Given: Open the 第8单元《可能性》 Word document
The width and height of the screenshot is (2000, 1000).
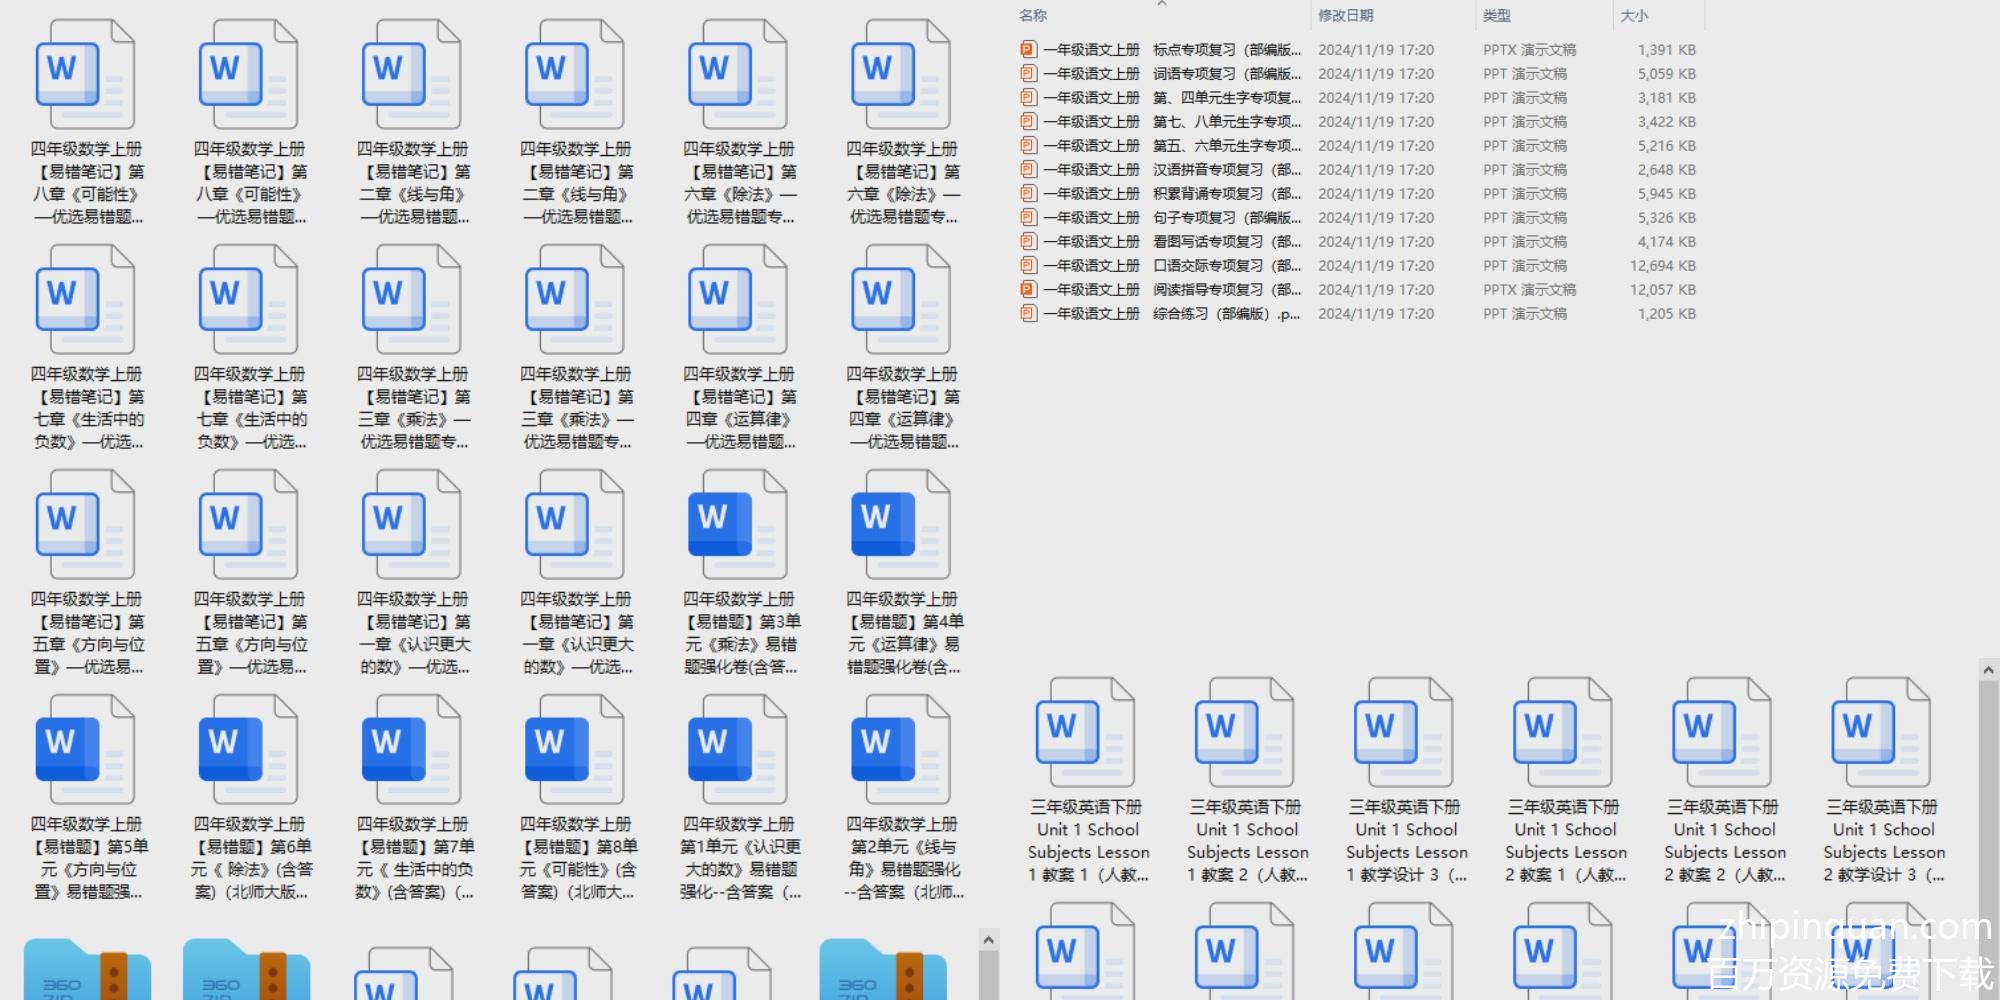Looking at the screenshot, I should click(x=575, y=752).
